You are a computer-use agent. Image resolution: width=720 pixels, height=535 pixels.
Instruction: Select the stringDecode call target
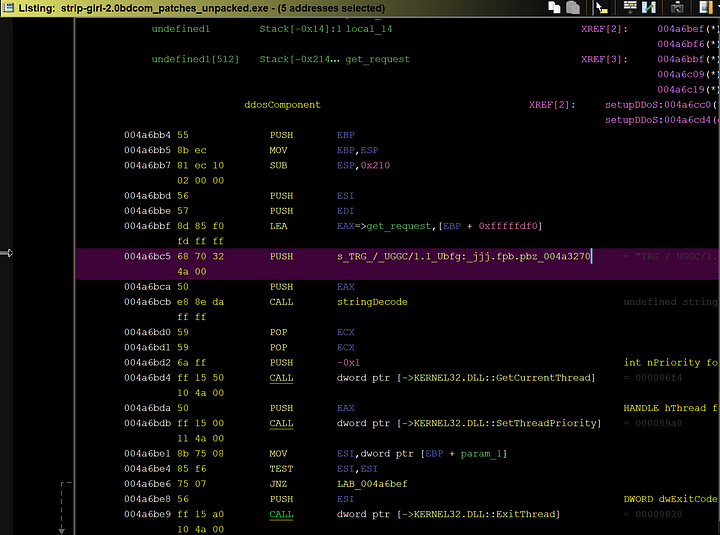point(372,302)
